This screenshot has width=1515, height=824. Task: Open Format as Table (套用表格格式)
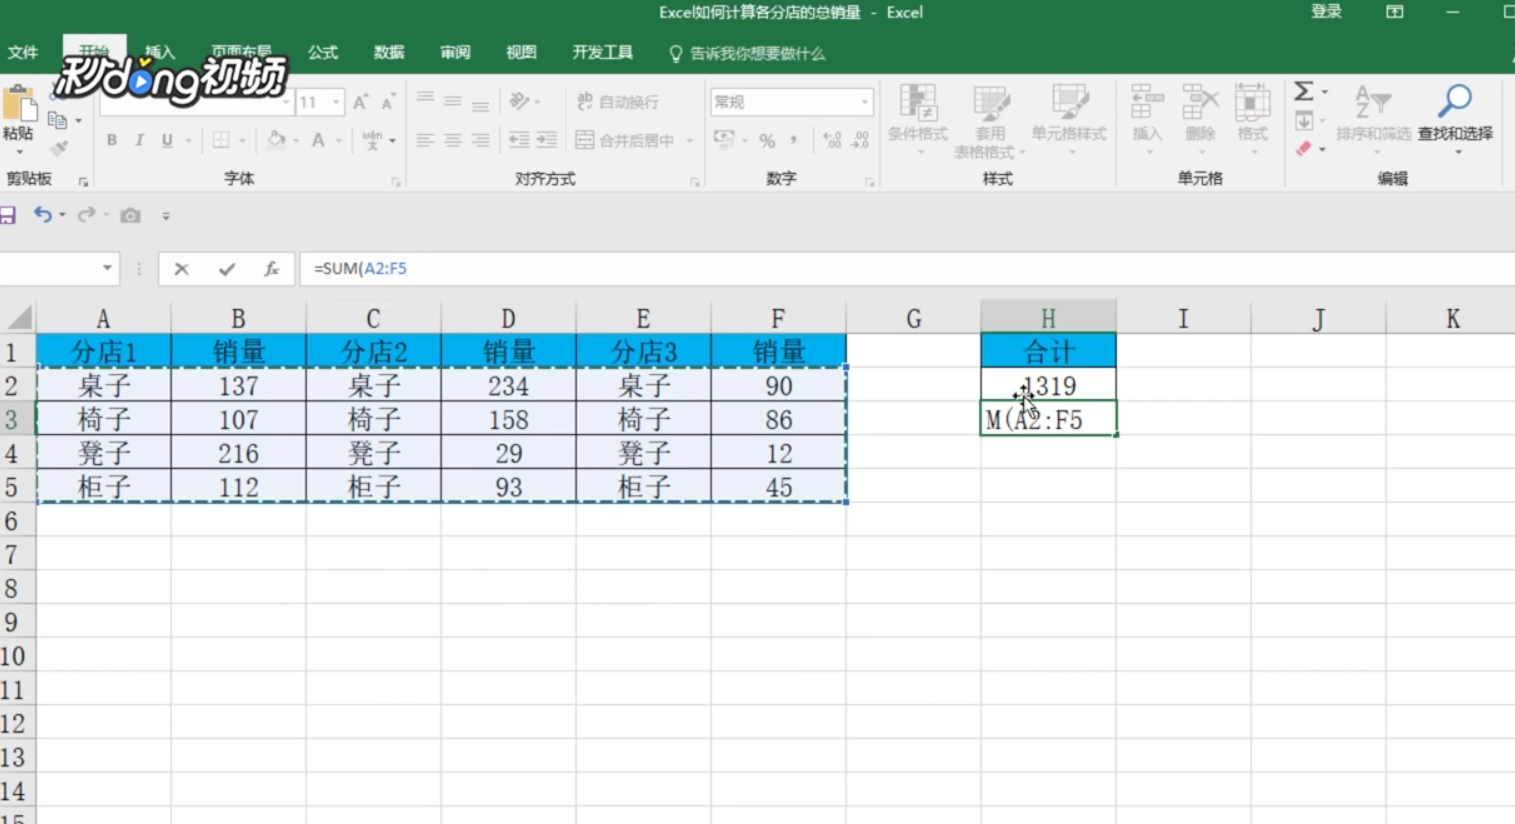point(990,121)
